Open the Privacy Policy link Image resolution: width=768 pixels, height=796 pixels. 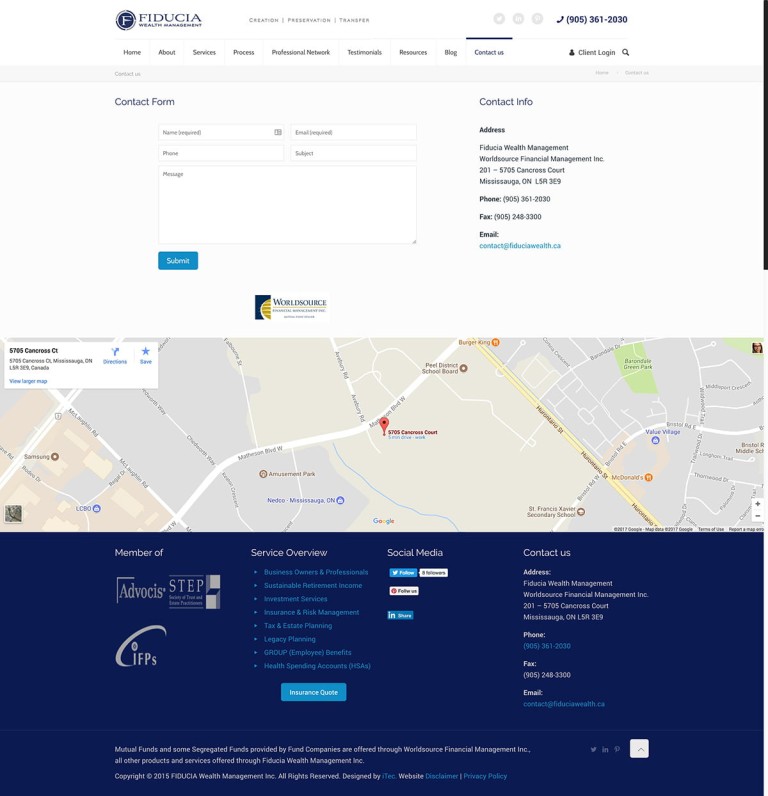click(485, 776)
